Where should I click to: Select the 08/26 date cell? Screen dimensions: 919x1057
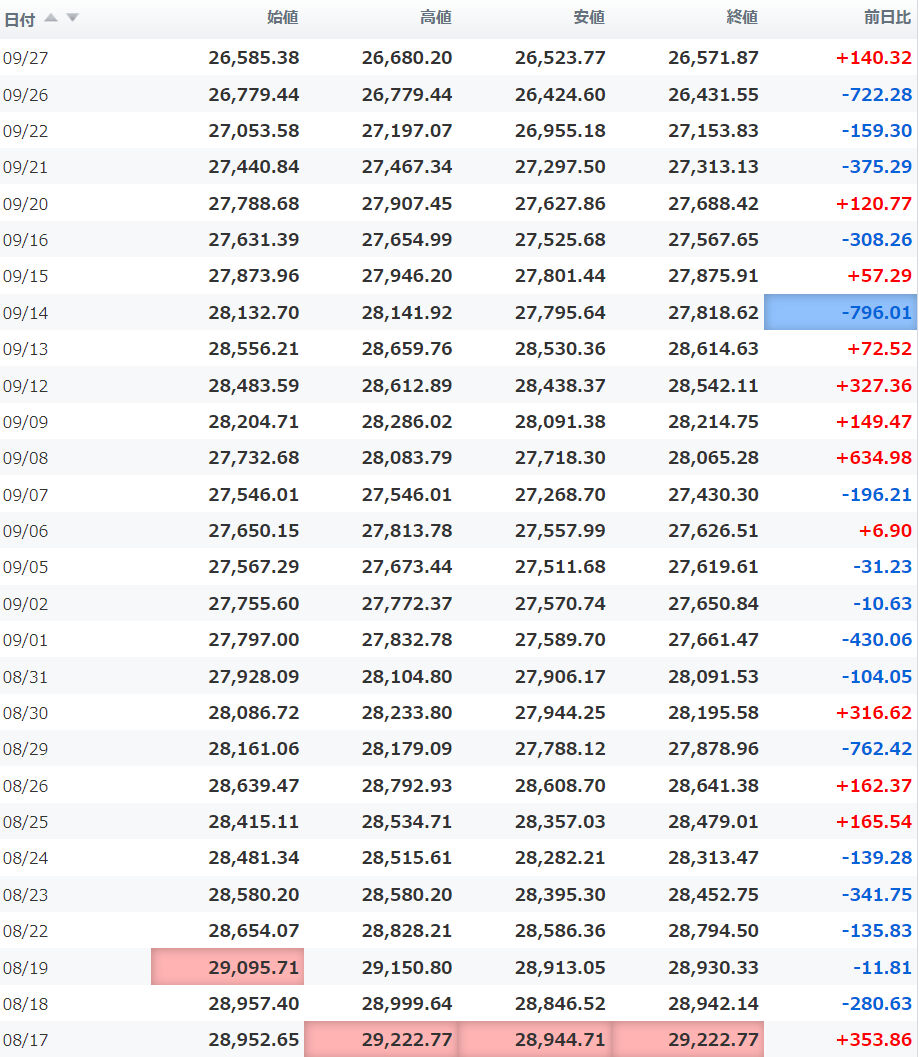pyautogui.click(x=26, y=786)
